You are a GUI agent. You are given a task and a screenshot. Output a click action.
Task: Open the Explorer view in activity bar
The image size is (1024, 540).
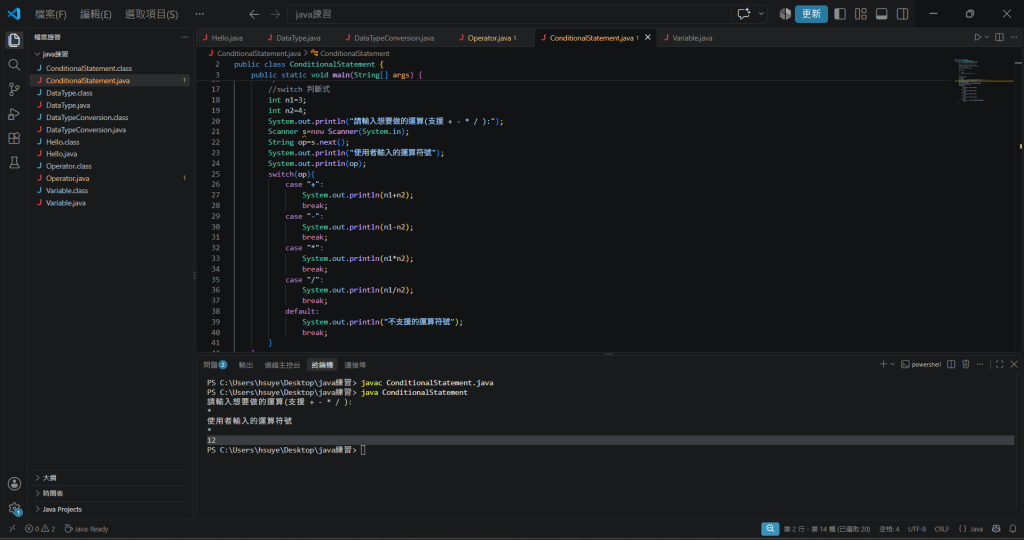tap(14, 40)
